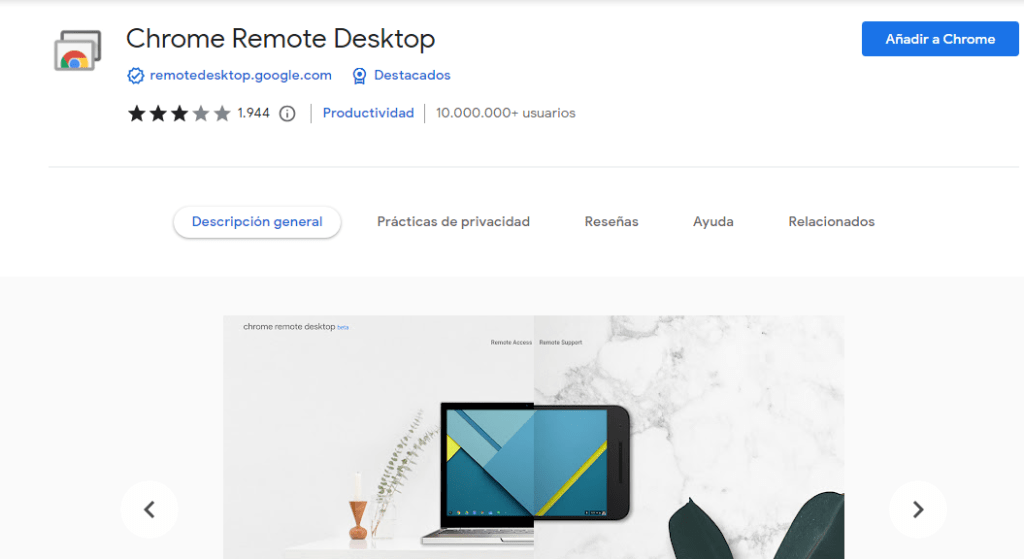
Task: Click the Destacados label text
Action: tap(412, 76)
